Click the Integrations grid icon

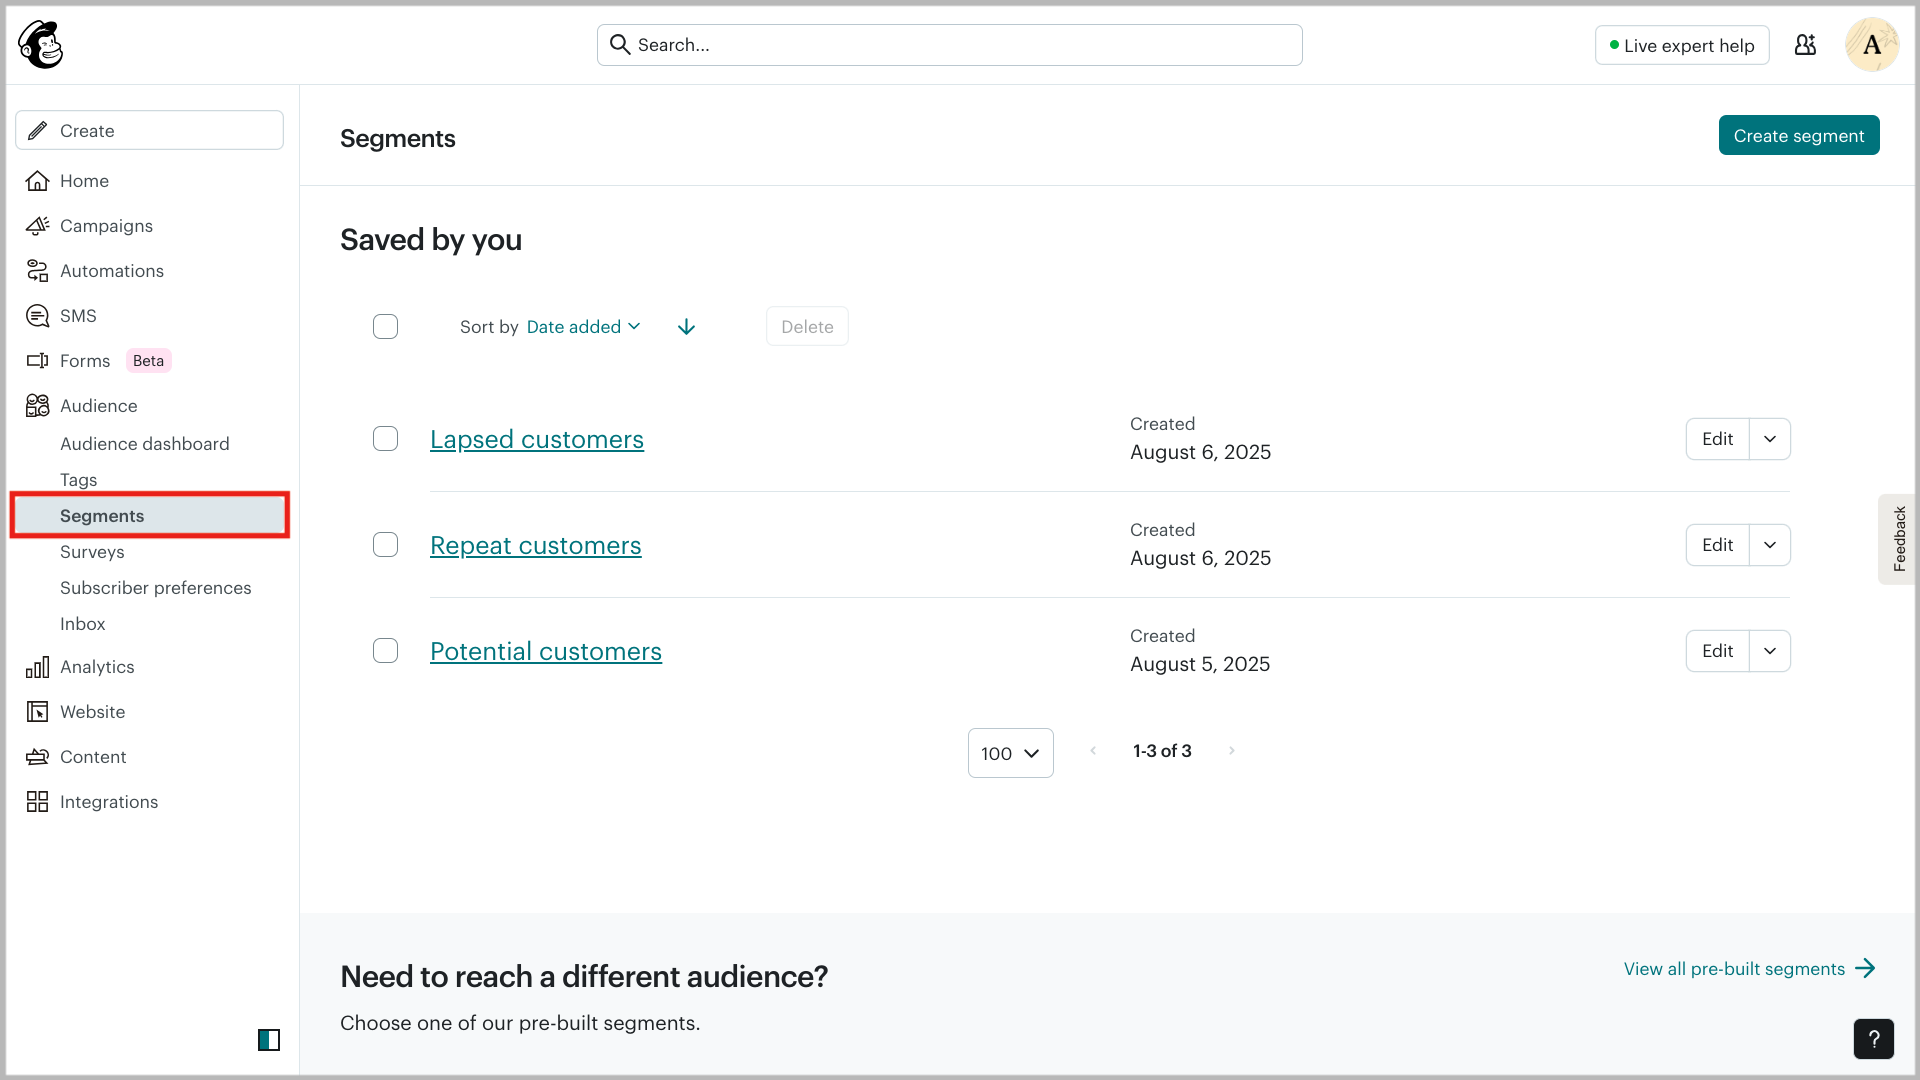click(x=38, y=802)
